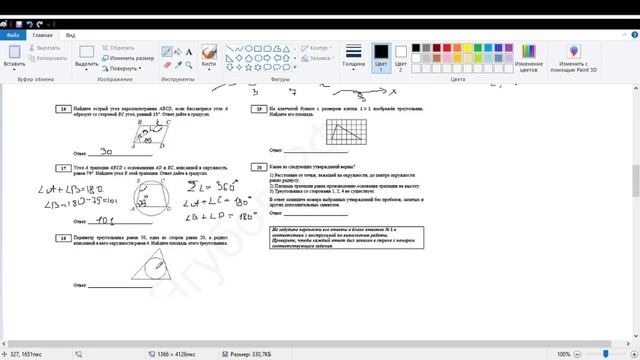Choose the isosceles triangle shape
Screen dimensions: 640x360
pos(286,49)
